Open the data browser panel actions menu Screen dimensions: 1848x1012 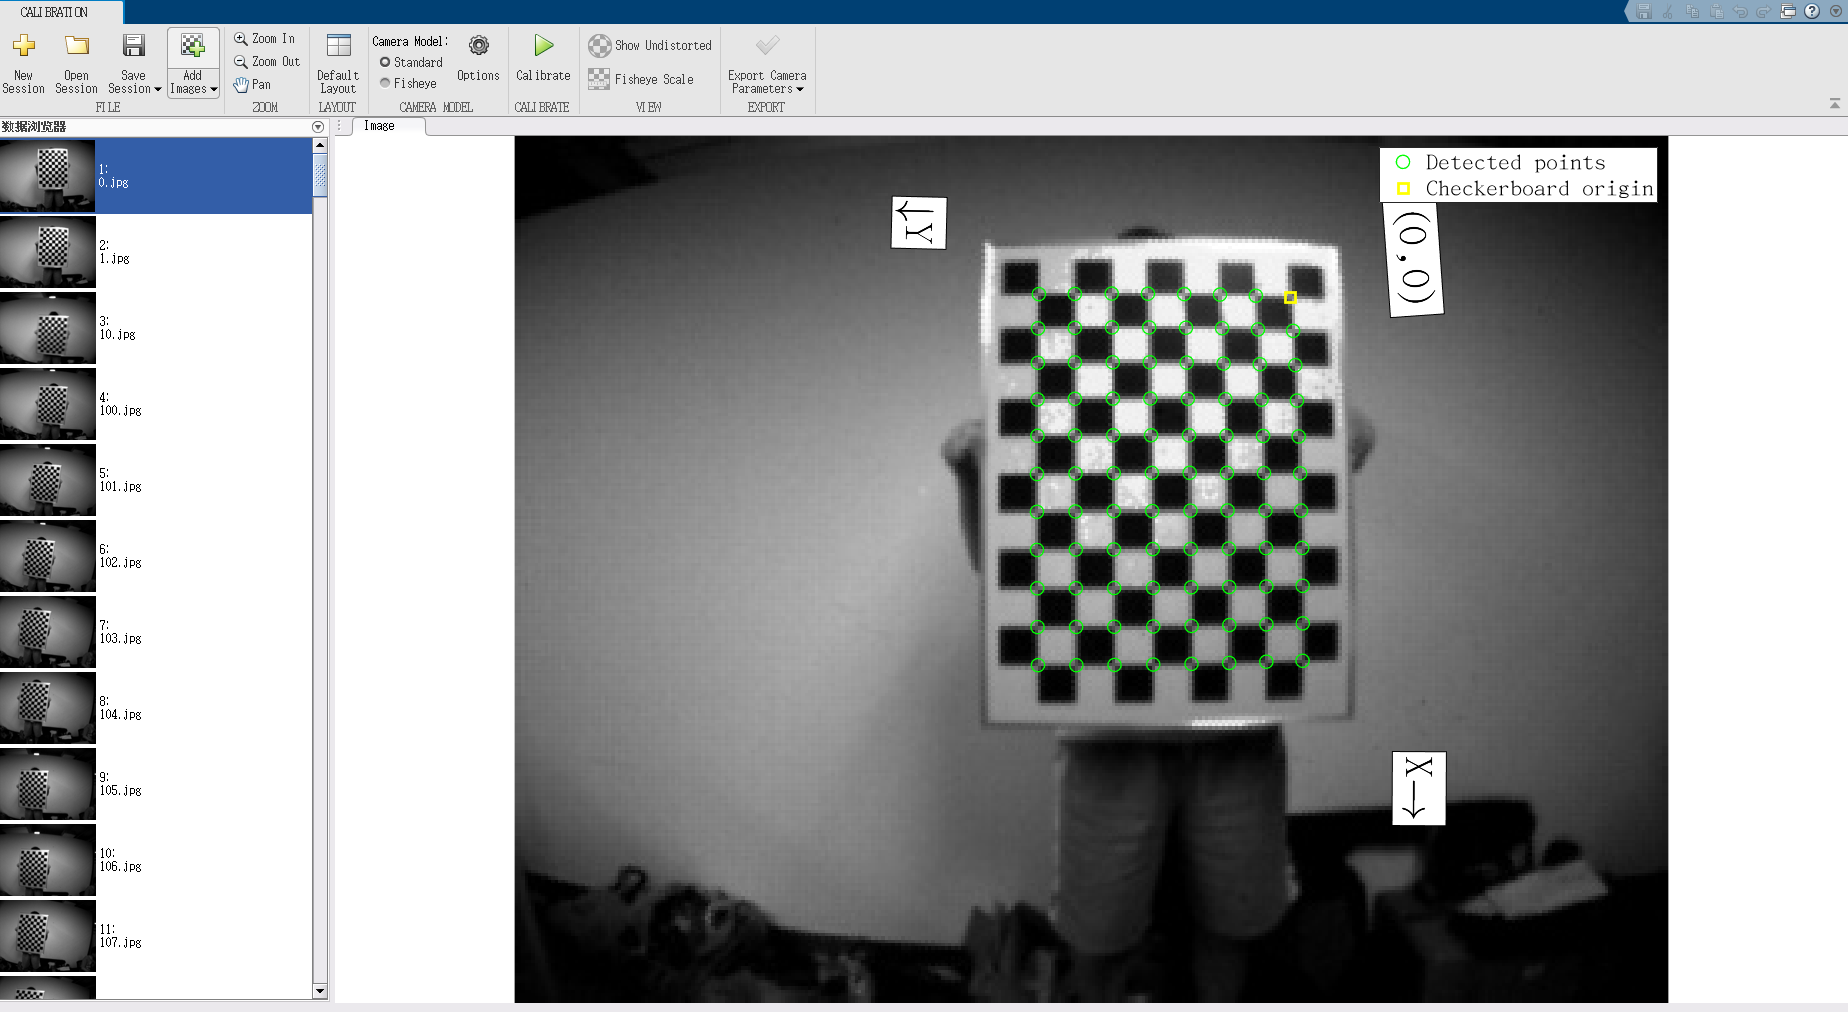(318, 127)
